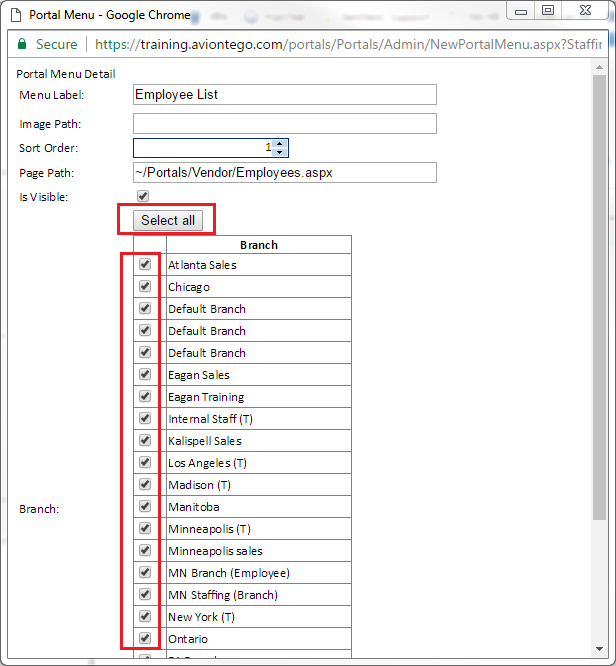Click the Internal Staff (T) text
The image size is (616, 666).
coord(210,419)
